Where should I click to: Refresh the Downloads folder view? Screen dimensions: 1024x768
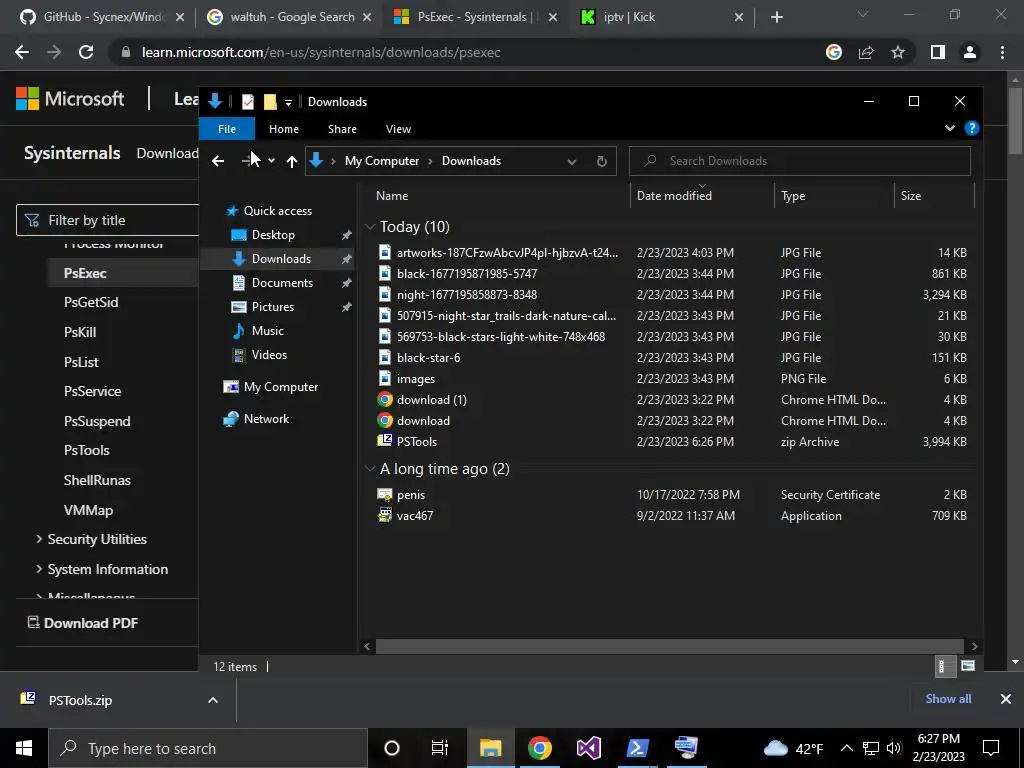[x=601, y=161]
